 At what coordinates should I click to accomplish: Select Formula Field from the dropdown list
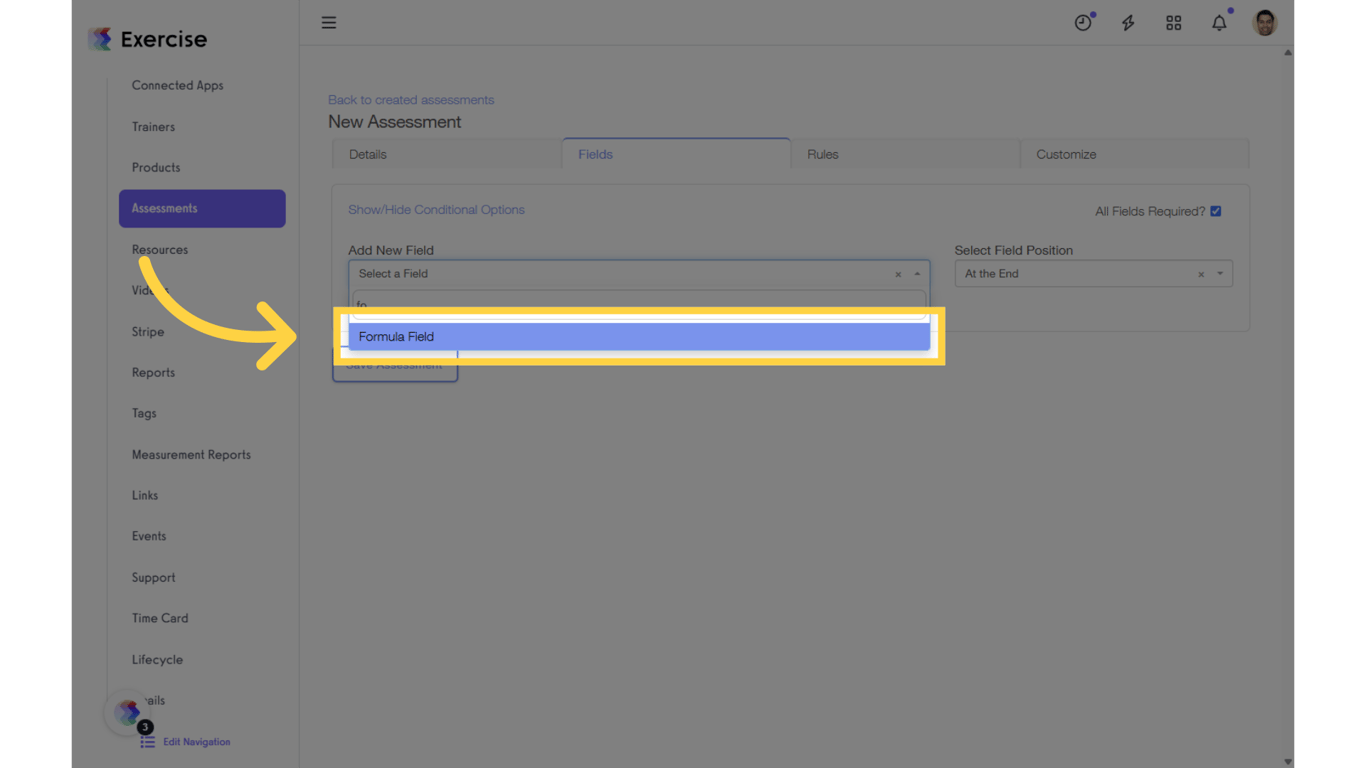pyautogui.click(x=639, y=336)
